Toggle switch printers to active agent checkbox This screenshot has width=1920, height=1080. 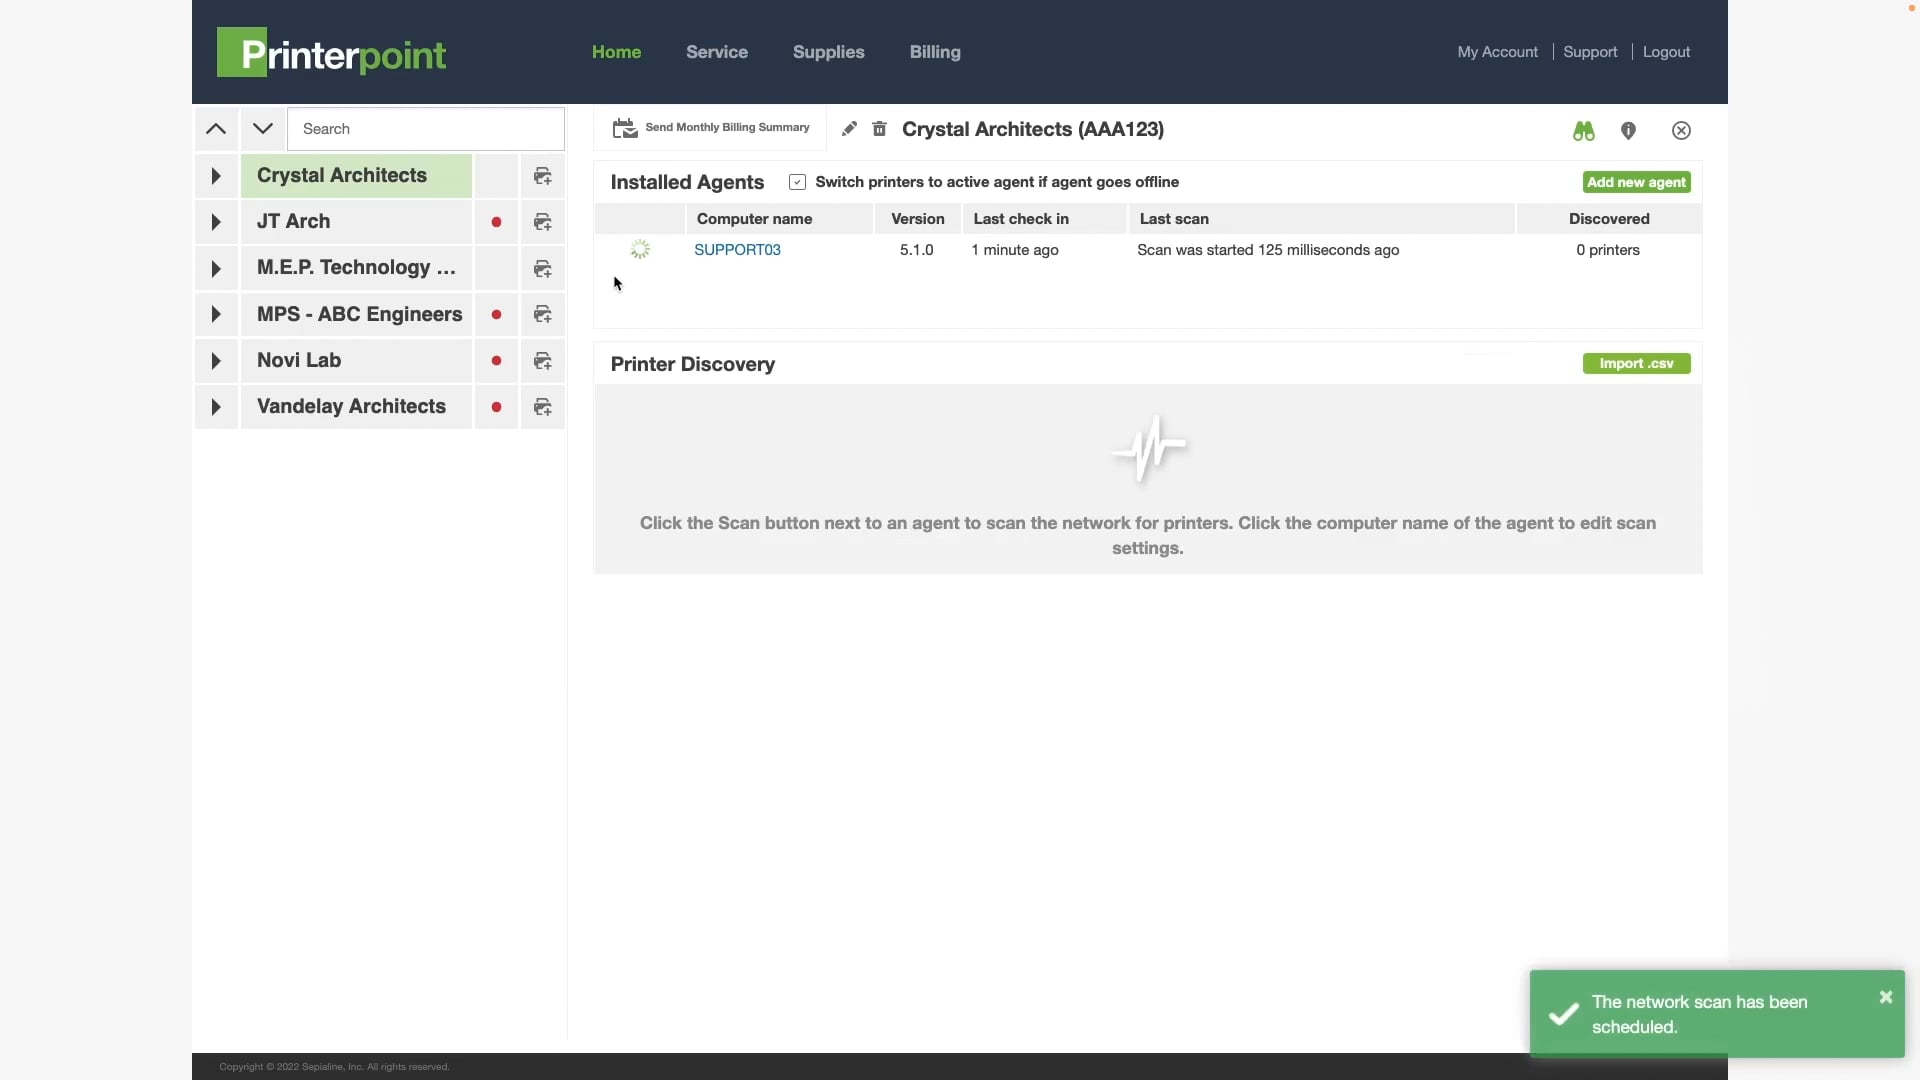pos(797,182)
